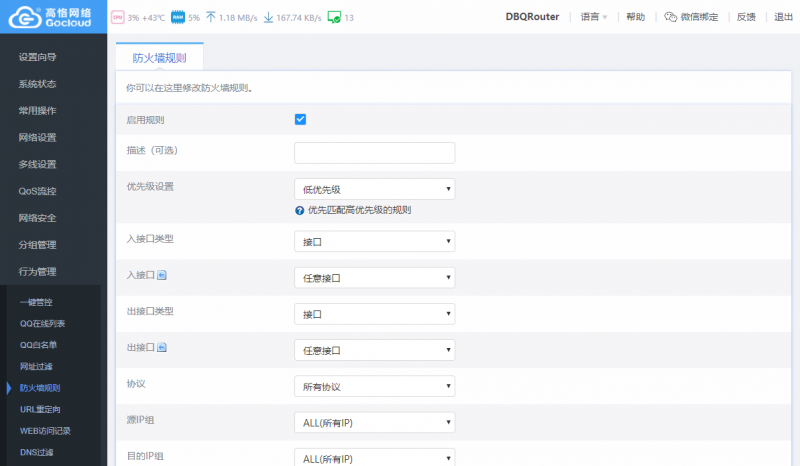Click the icon next to 入接口 label
Screen dimensions: 800x466
162,275
